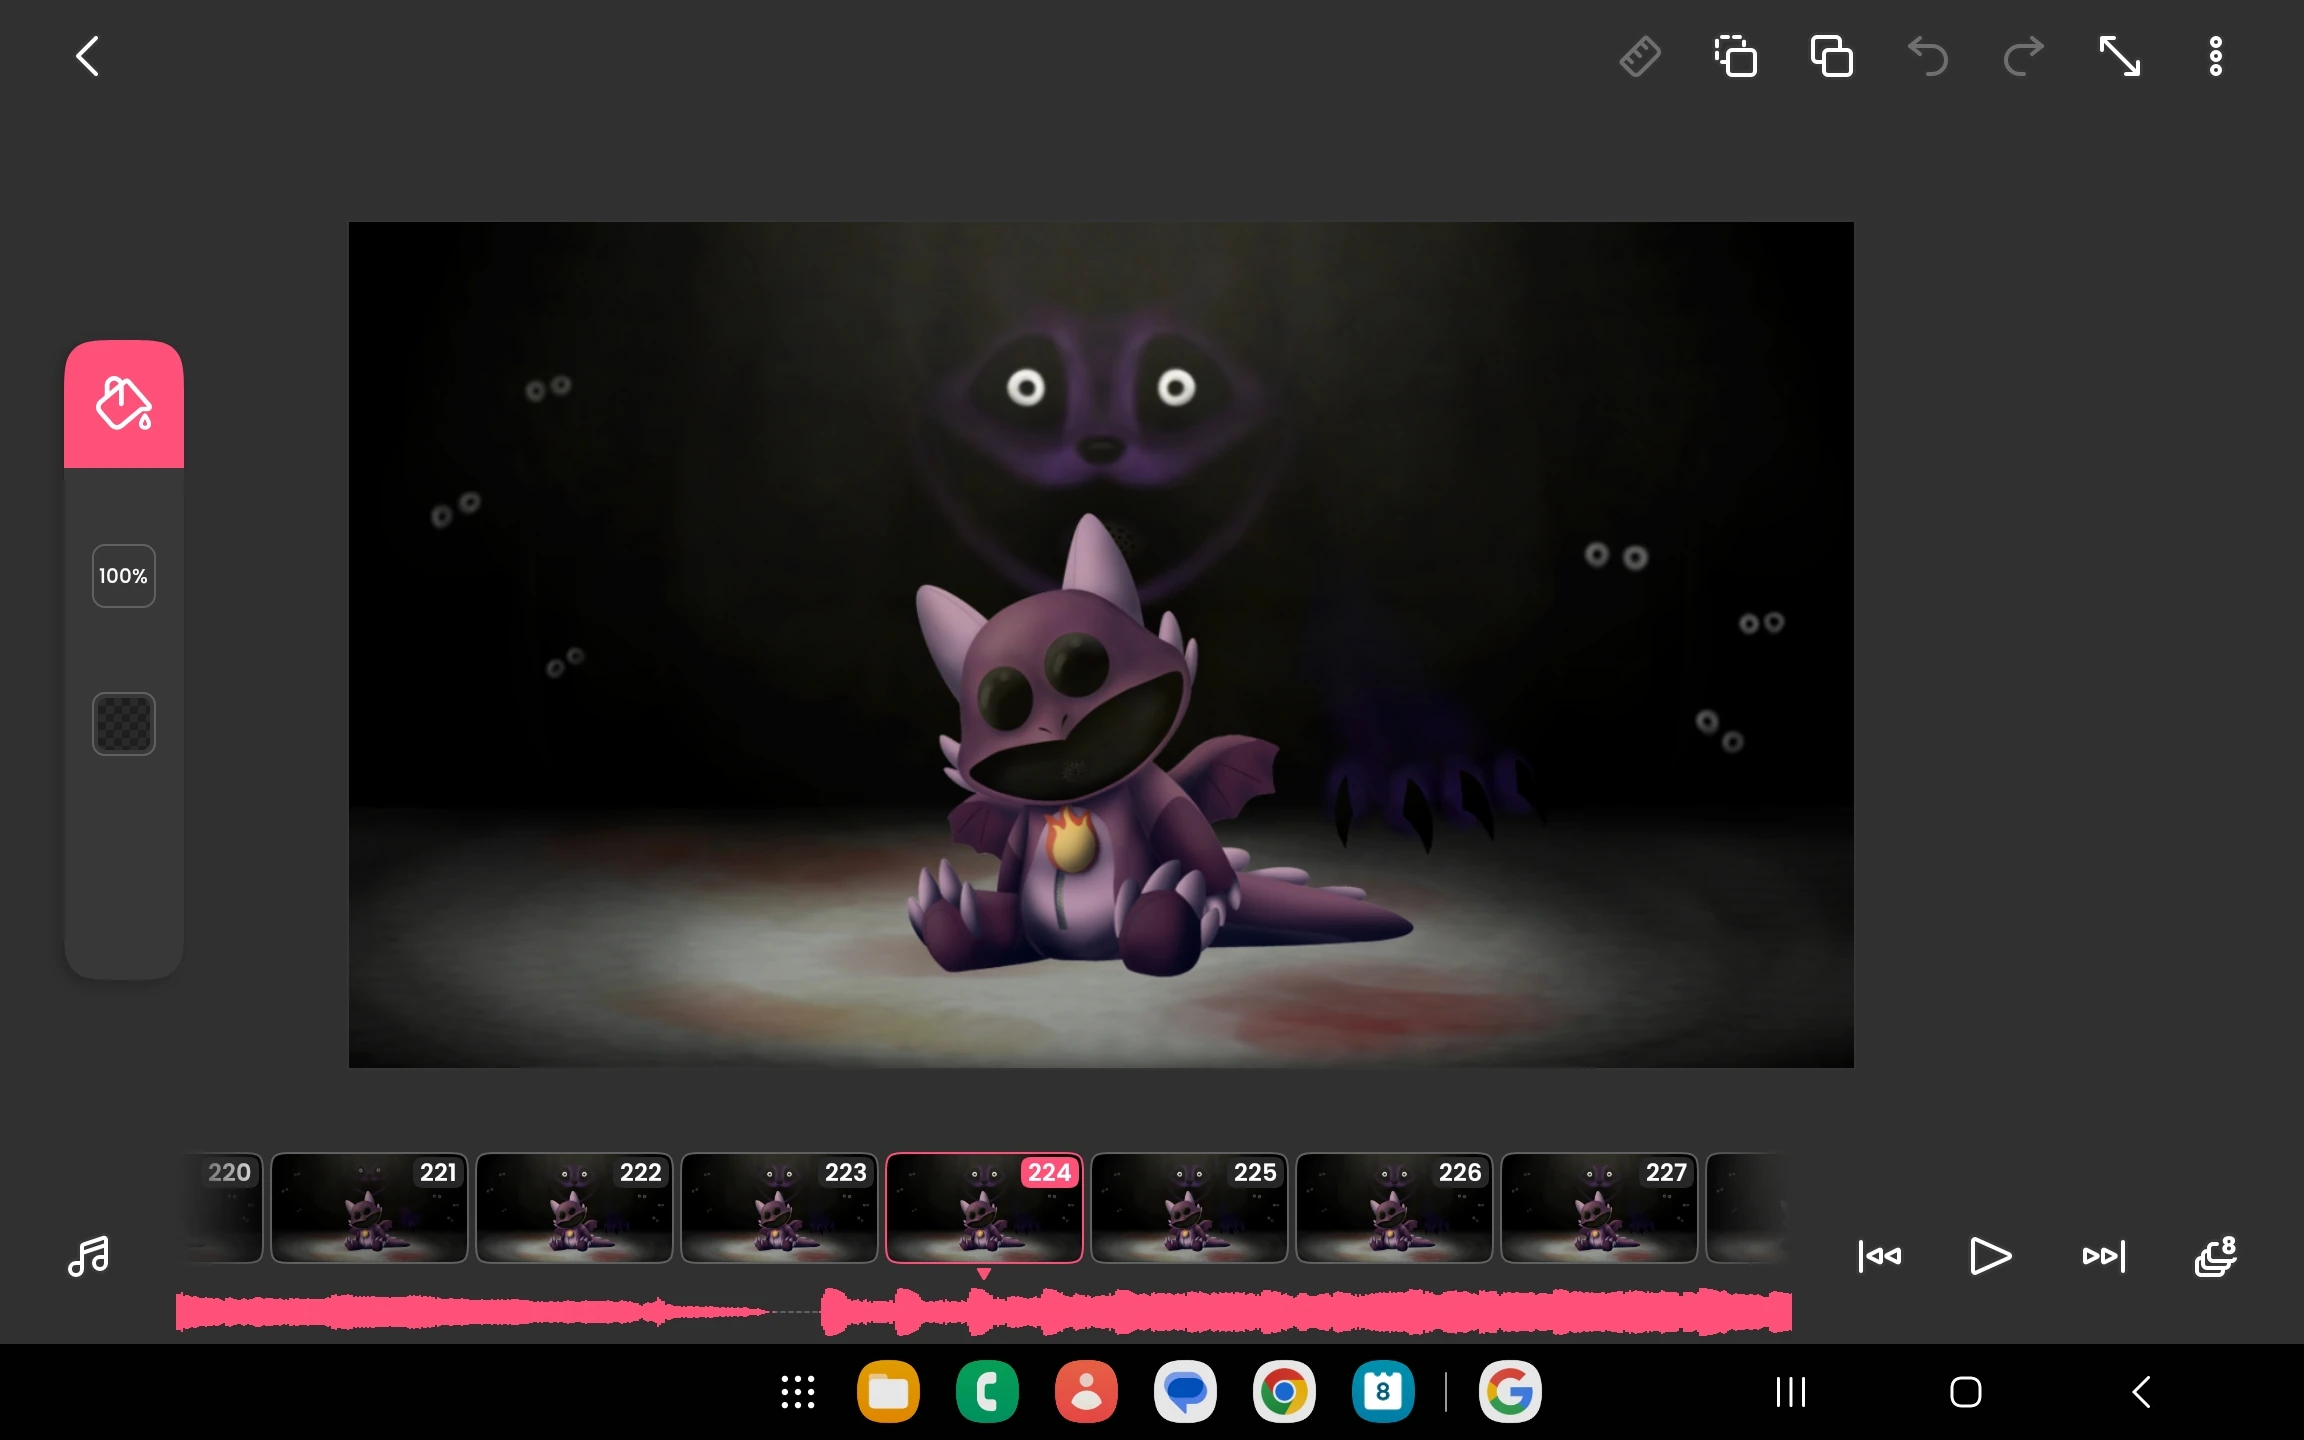2304x1440 pixels.
Task: Open the ruler tool
Action: click(x=1640, y=57)
